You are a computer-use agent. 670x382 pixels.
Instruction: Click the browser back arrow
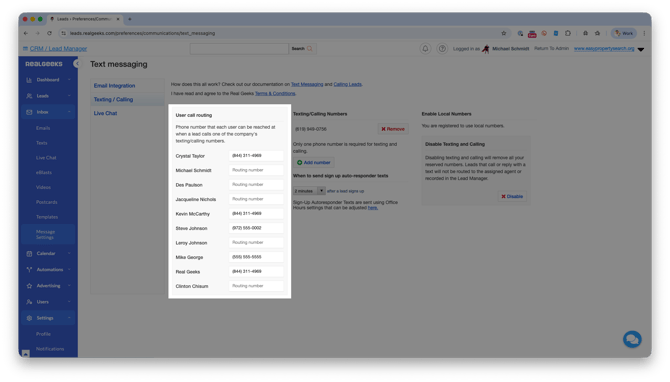point(26,33)
